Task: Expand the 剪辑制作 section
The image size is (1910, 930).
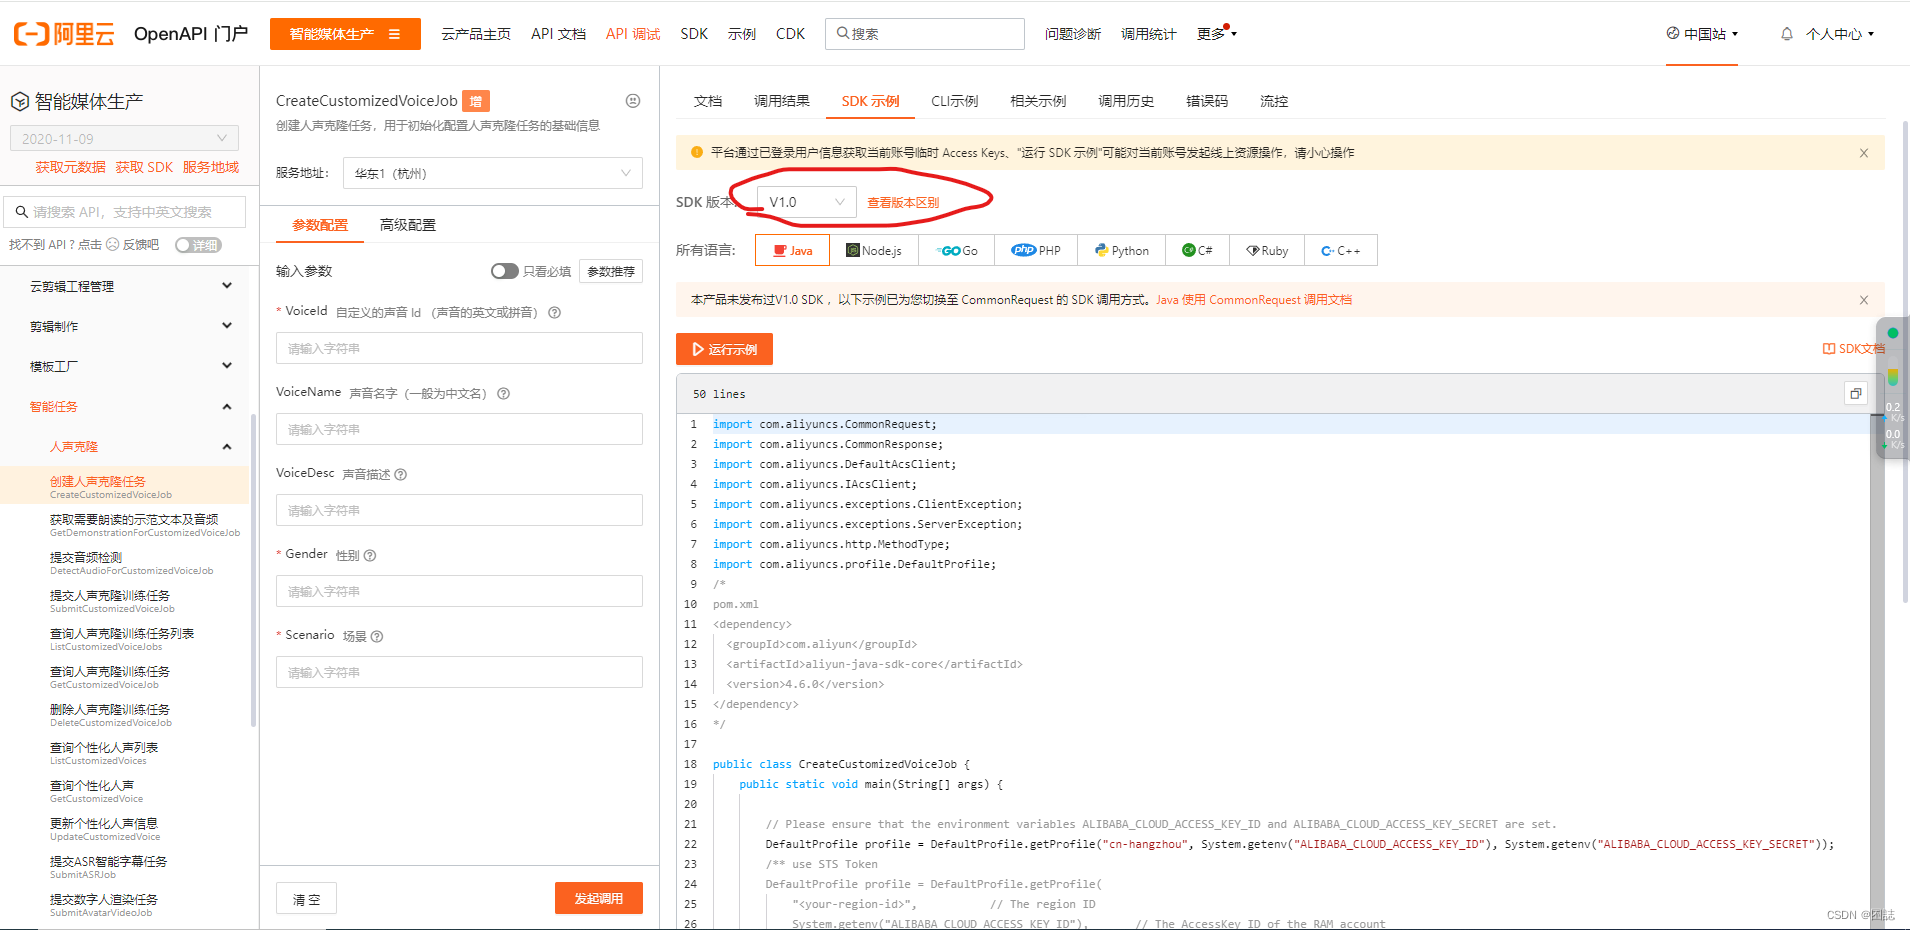Action: click(x=130, y=326)
